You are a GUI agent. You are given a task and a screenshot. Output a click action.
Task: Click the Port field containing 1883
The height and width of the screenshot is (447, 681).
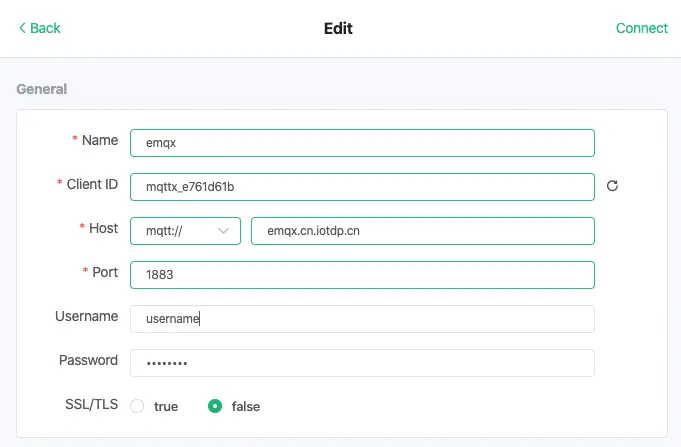(362, 275)
